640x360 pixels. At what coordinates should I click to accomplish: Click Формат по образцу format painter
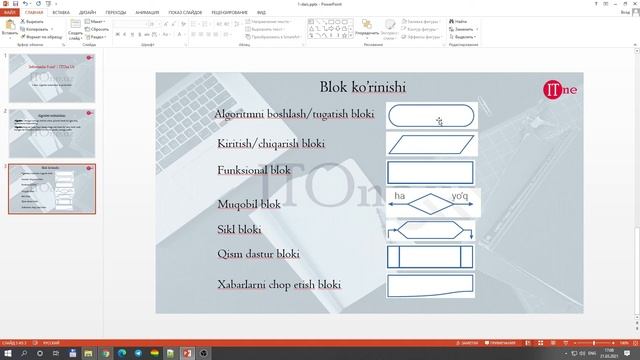click(x=41, y=37)
